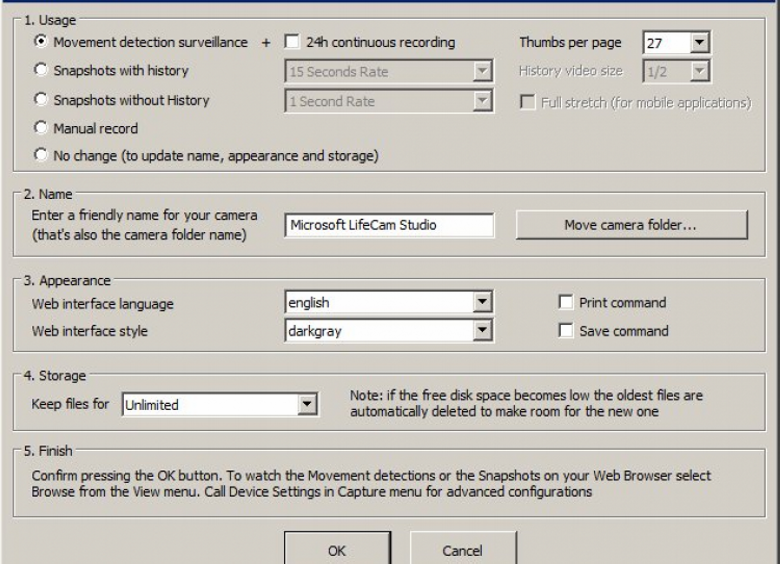This screenshot has width=780, height=564.
Task: Click the free disk space note text
Action: [x=526, y=403]
